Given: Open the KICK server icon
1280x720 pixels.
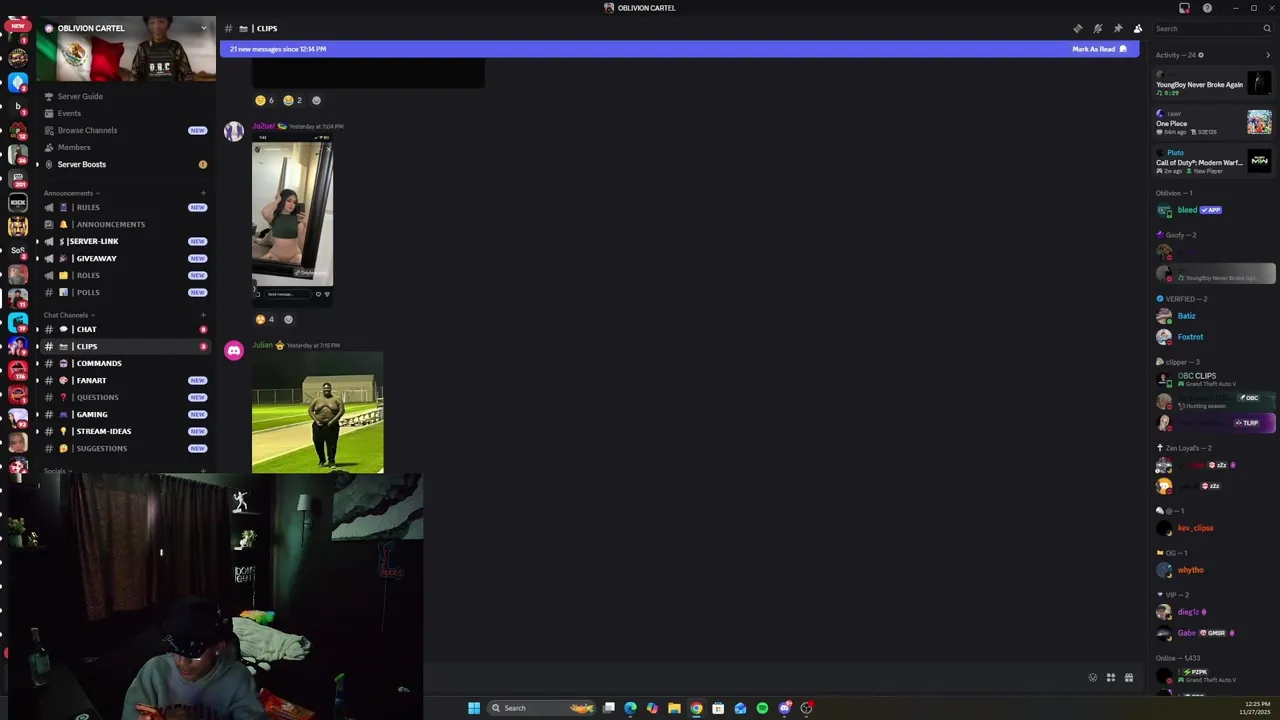Looking at the screenshot, I should pos(18,202).
